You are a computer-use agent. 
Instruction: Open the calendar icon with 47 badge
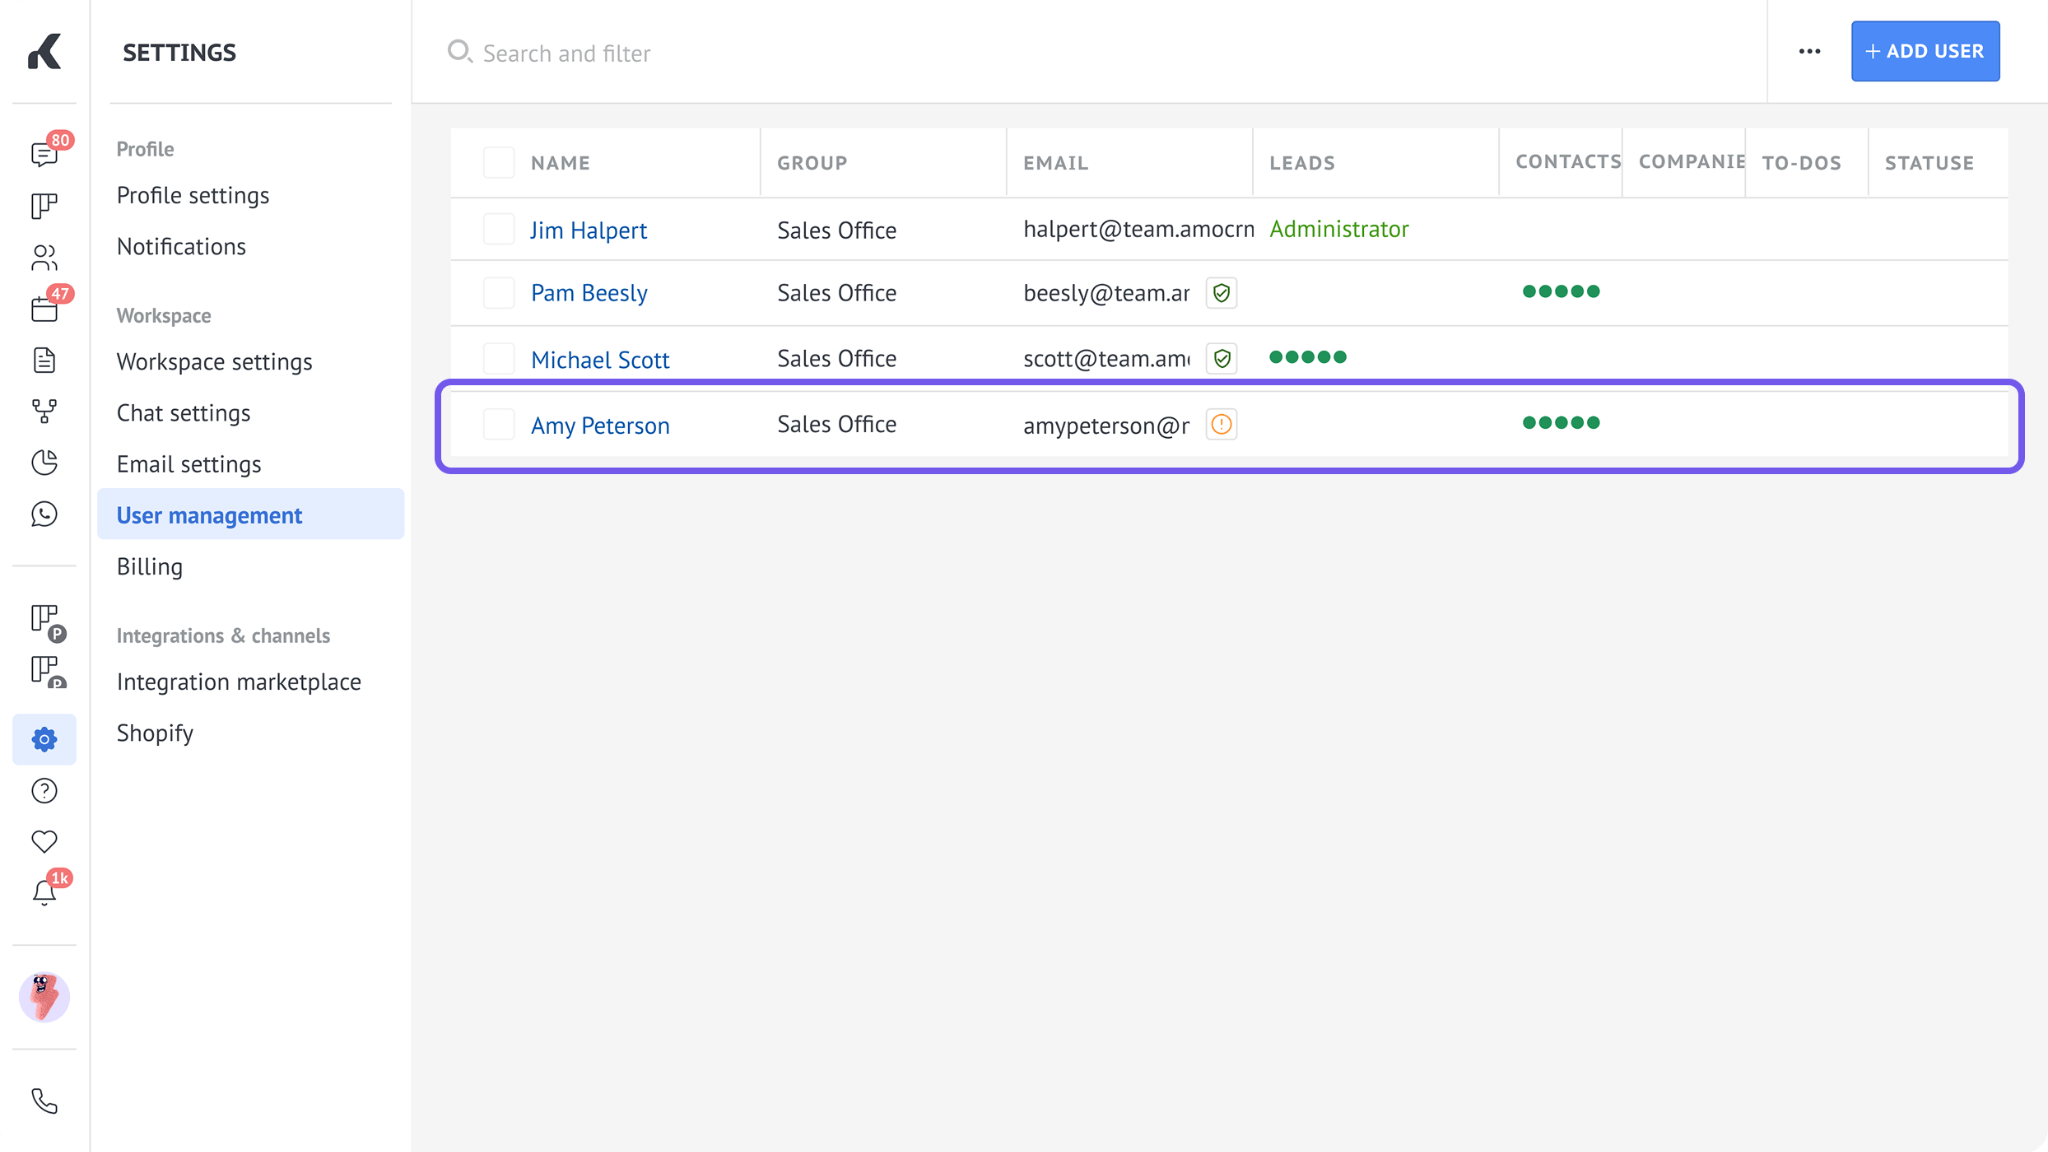44,308
